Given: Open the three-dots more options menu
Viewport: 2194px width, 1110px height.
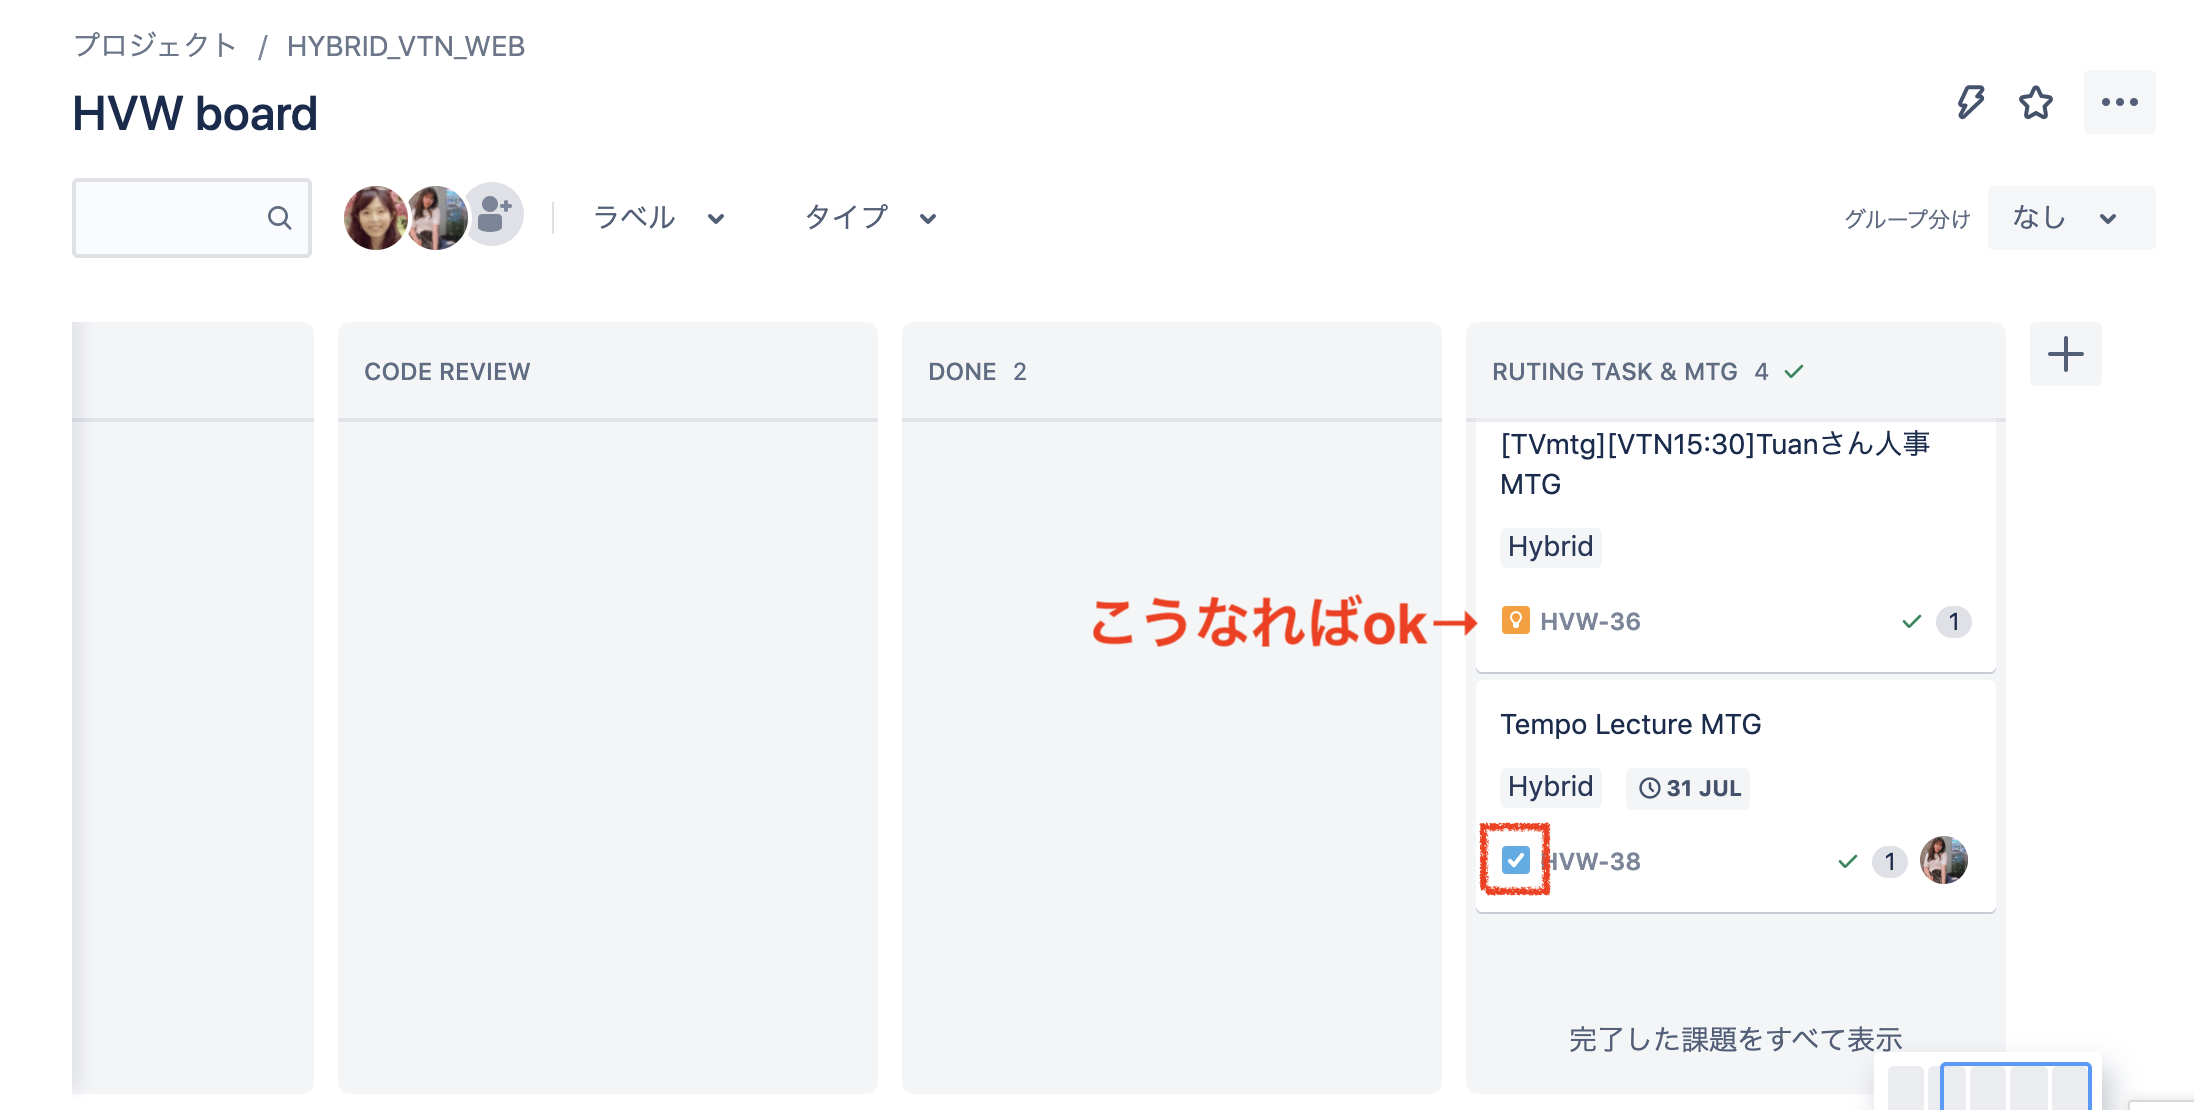Looking at the screenshot, I should click(2119, 102).
